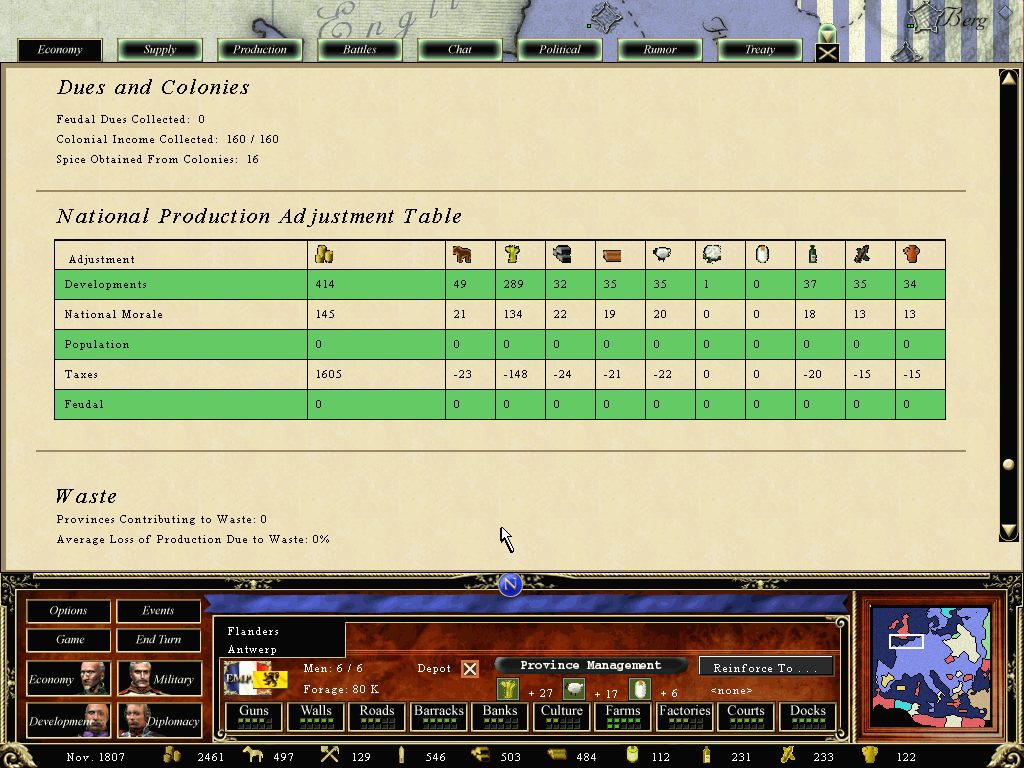Click the luxury goods column header icon
The height and width of the screenshot is (768, 1024).
click(862, 254)
